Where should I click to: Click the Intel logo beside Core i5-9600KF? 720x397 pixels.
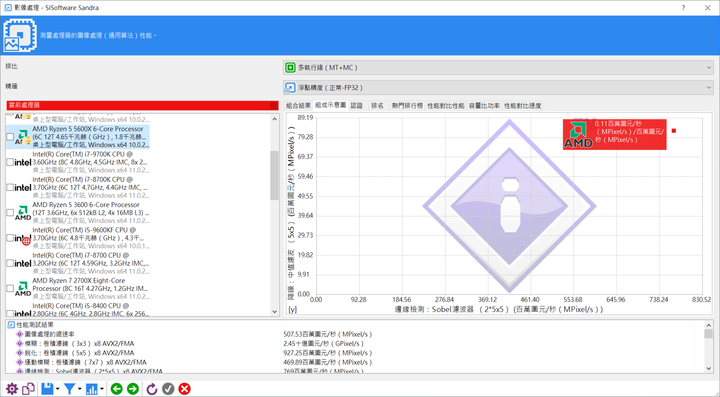coord(23,238)
